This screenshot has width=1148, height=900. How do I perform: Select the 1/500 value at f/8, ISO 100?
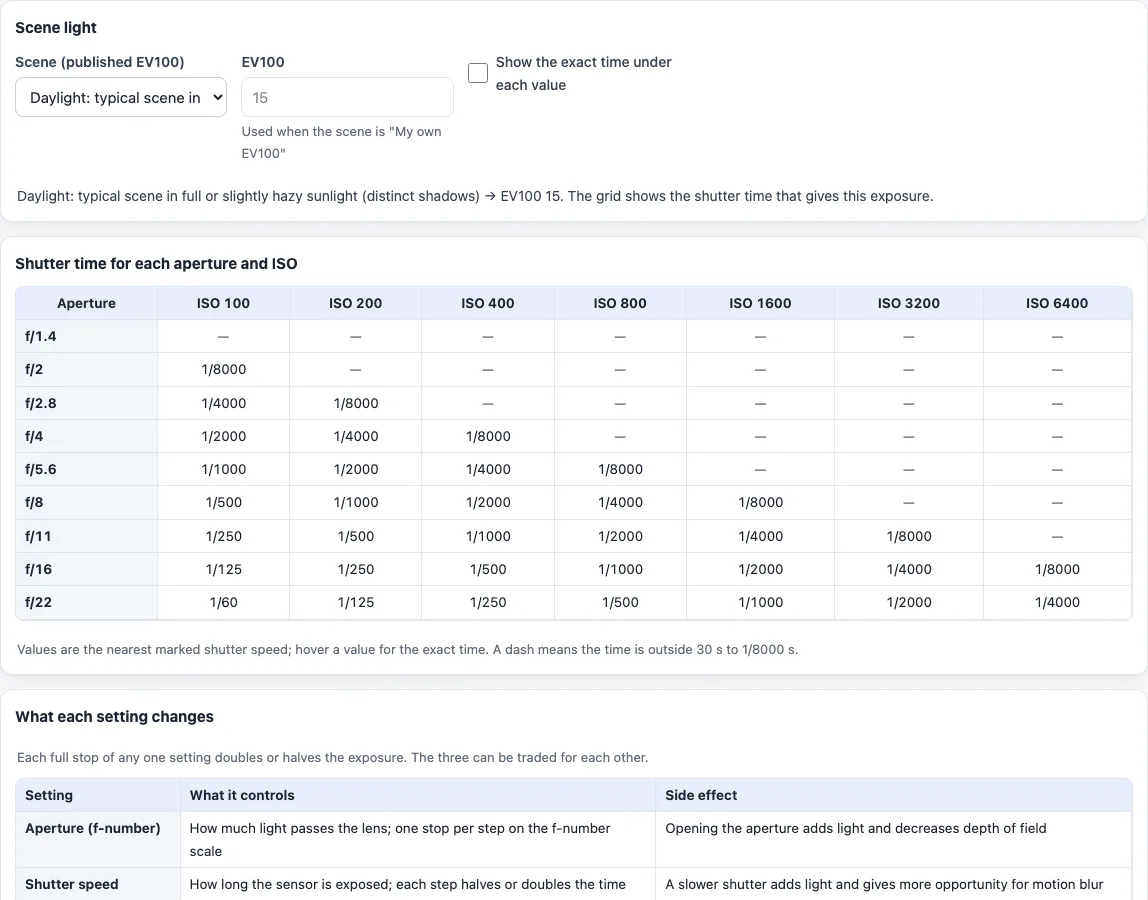(x=223, y=503)
